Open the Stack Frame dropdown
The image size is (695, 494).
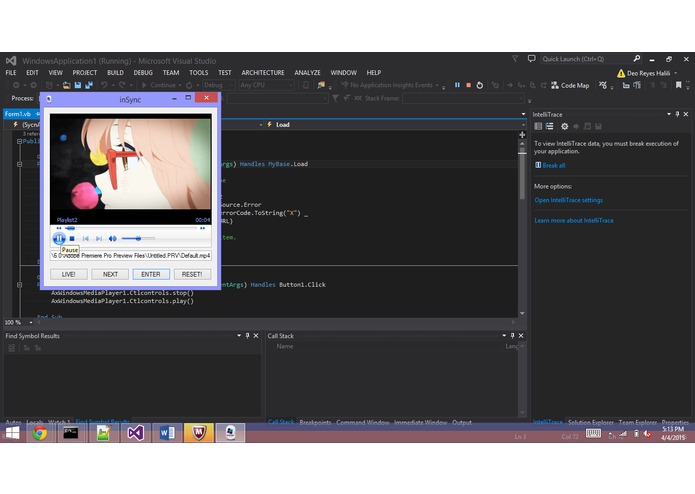(463, 98)
